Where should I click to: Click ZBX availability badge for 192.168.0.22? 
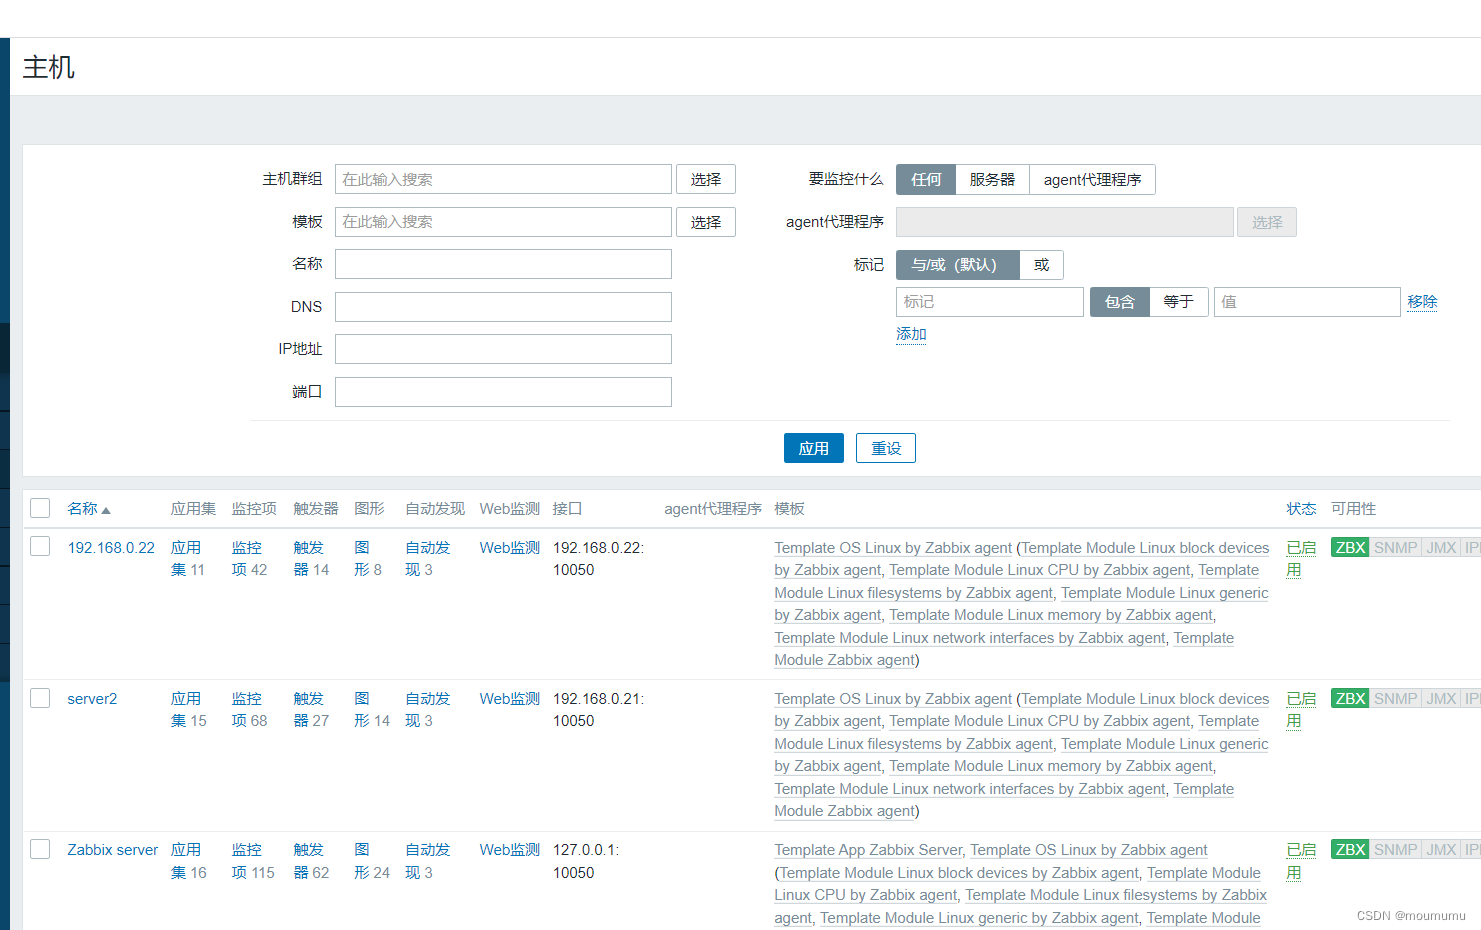[x=1350, y=547]
